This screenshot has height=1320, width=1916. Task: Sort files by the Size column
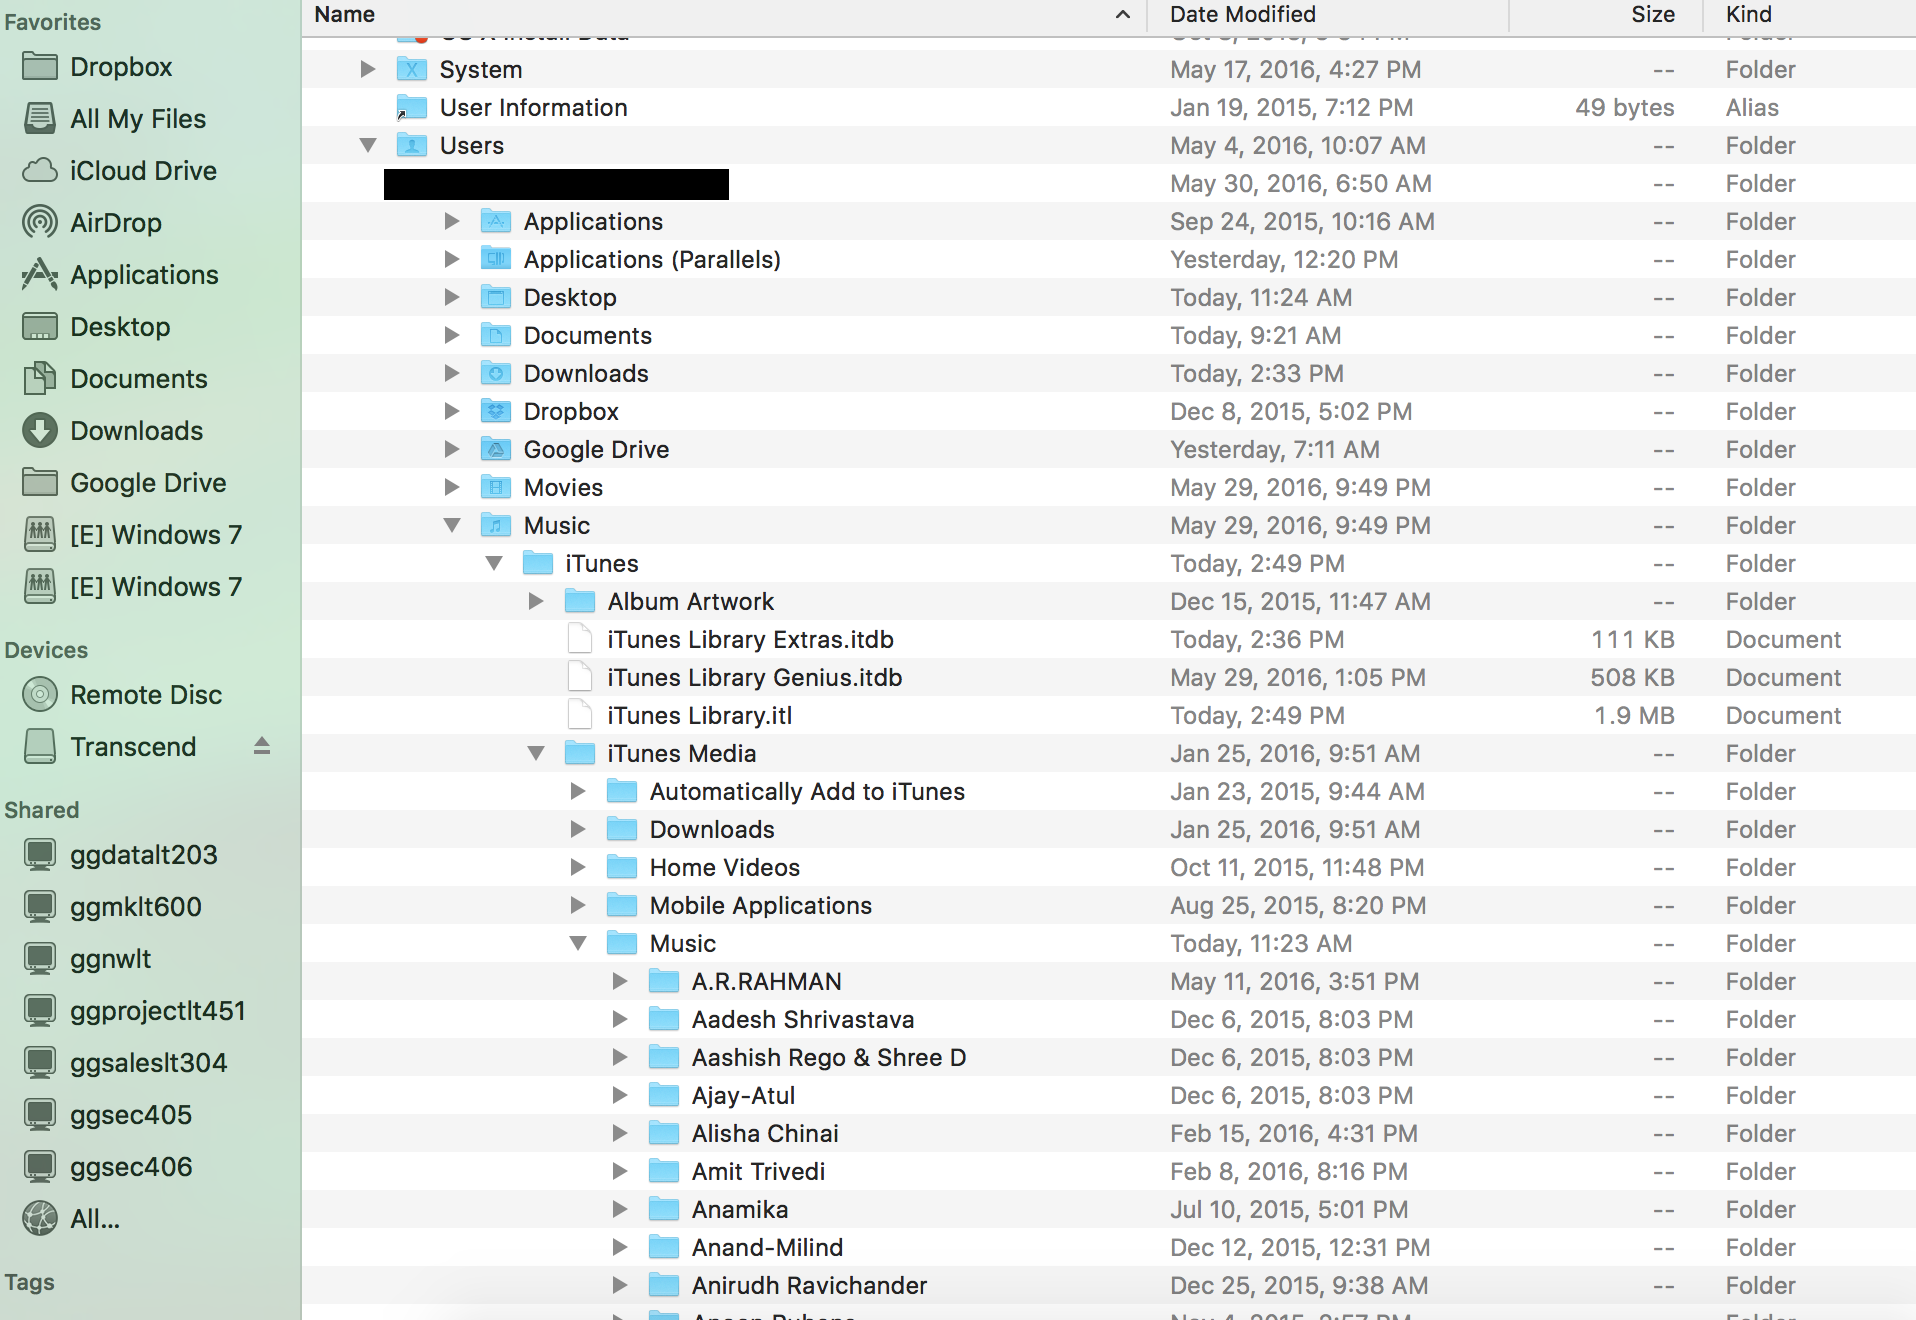(x=1653, y=14)
